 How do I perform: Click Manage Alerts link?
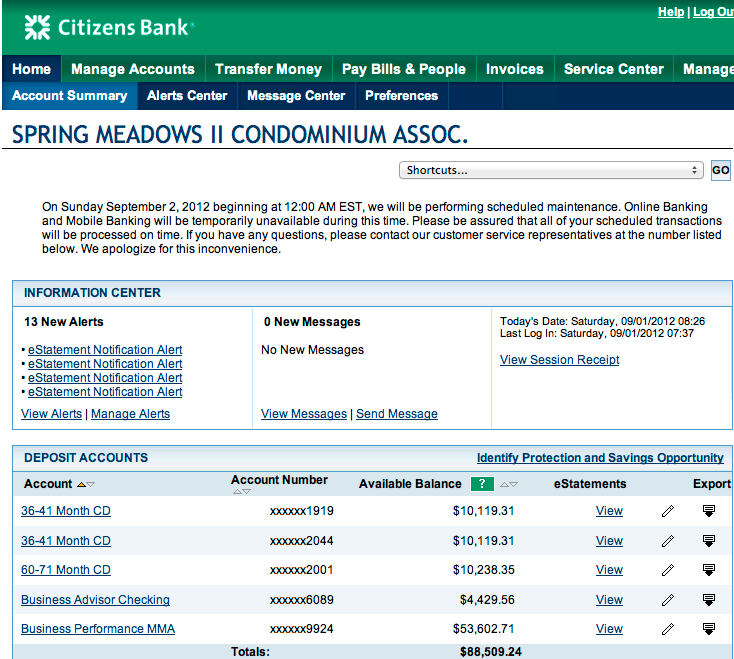tap(131, 414)
